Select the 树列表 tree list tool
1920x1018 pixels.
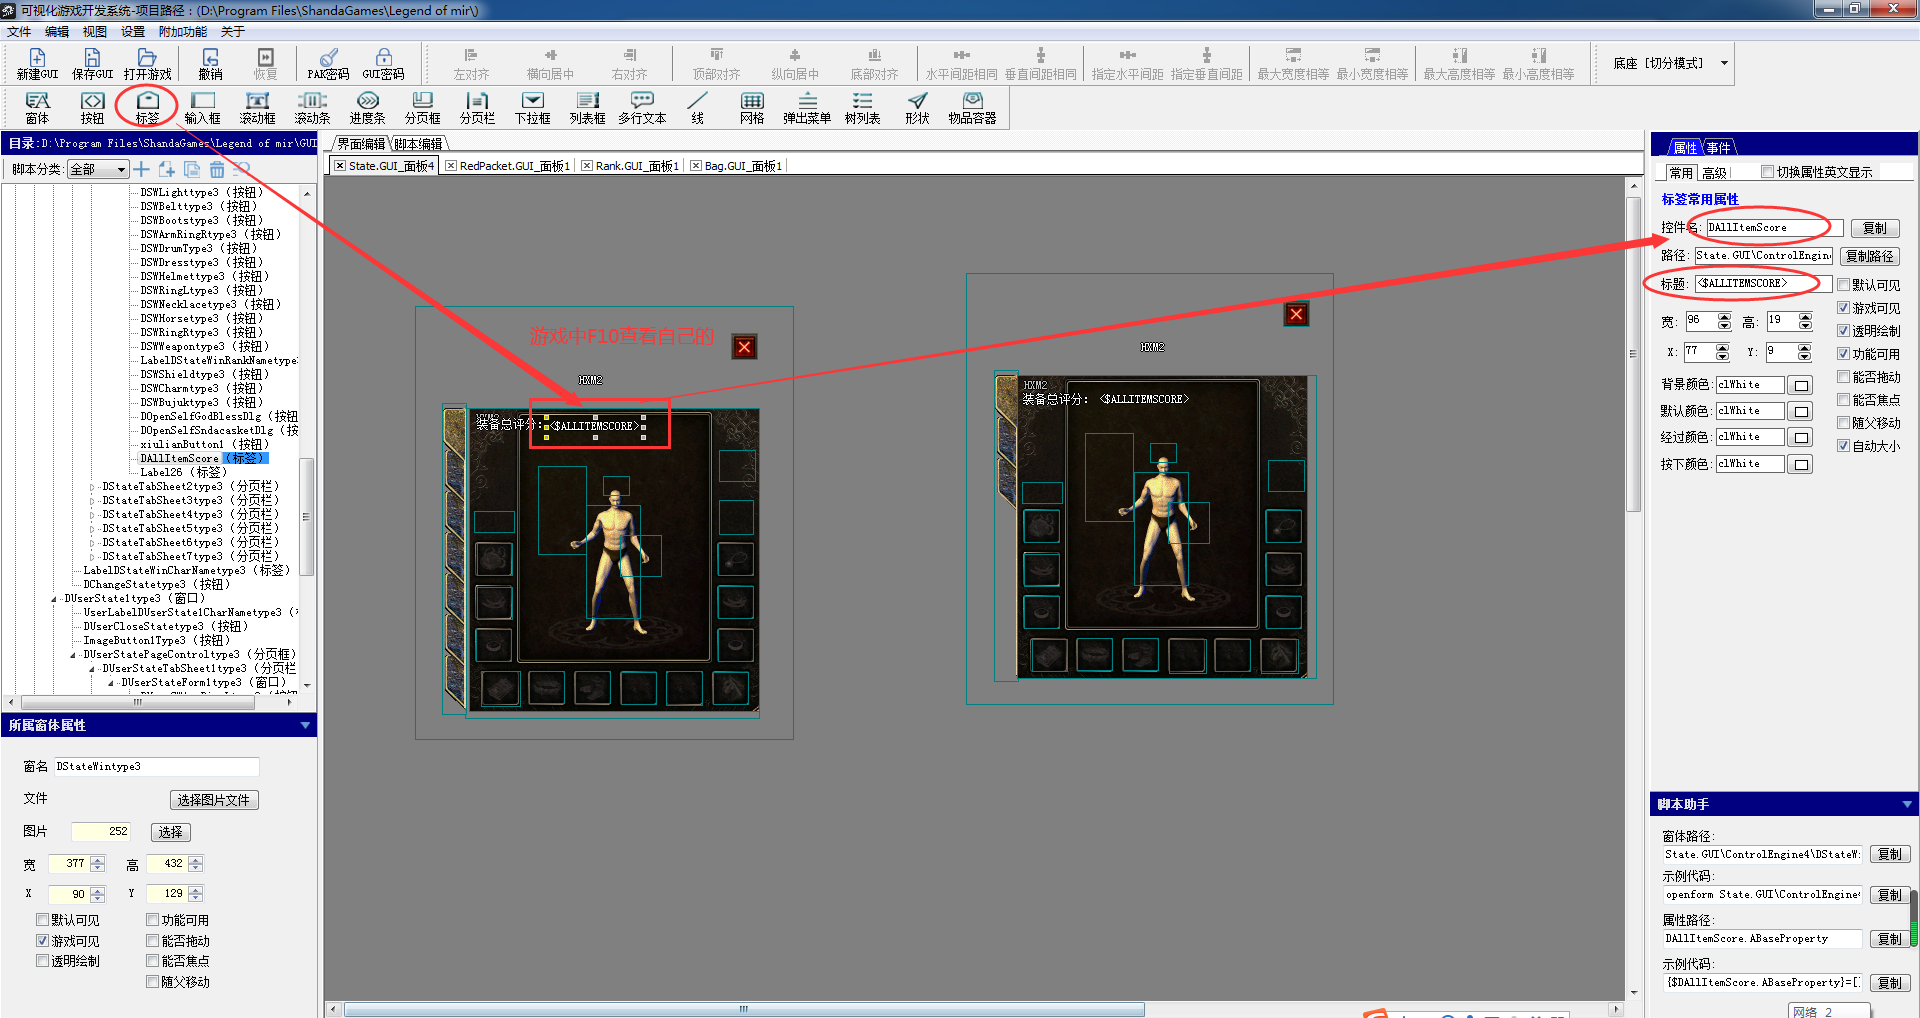point(862,108)
